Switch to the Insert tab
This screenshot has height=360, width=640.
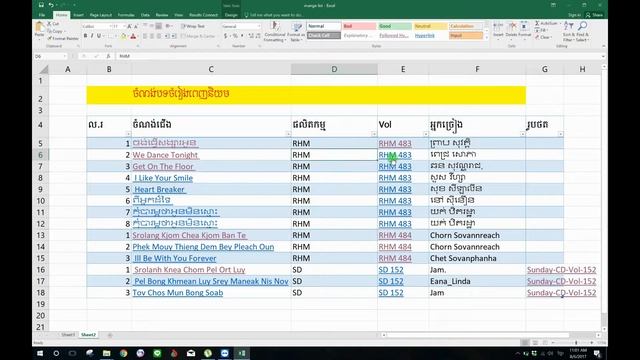click(78, 15)
